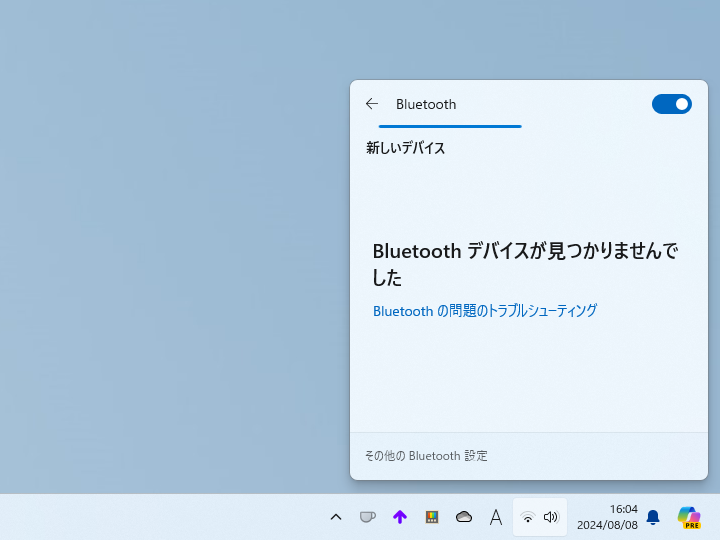
Task: Click the Wi-Fi network tray icon
Action: (528, 518)
